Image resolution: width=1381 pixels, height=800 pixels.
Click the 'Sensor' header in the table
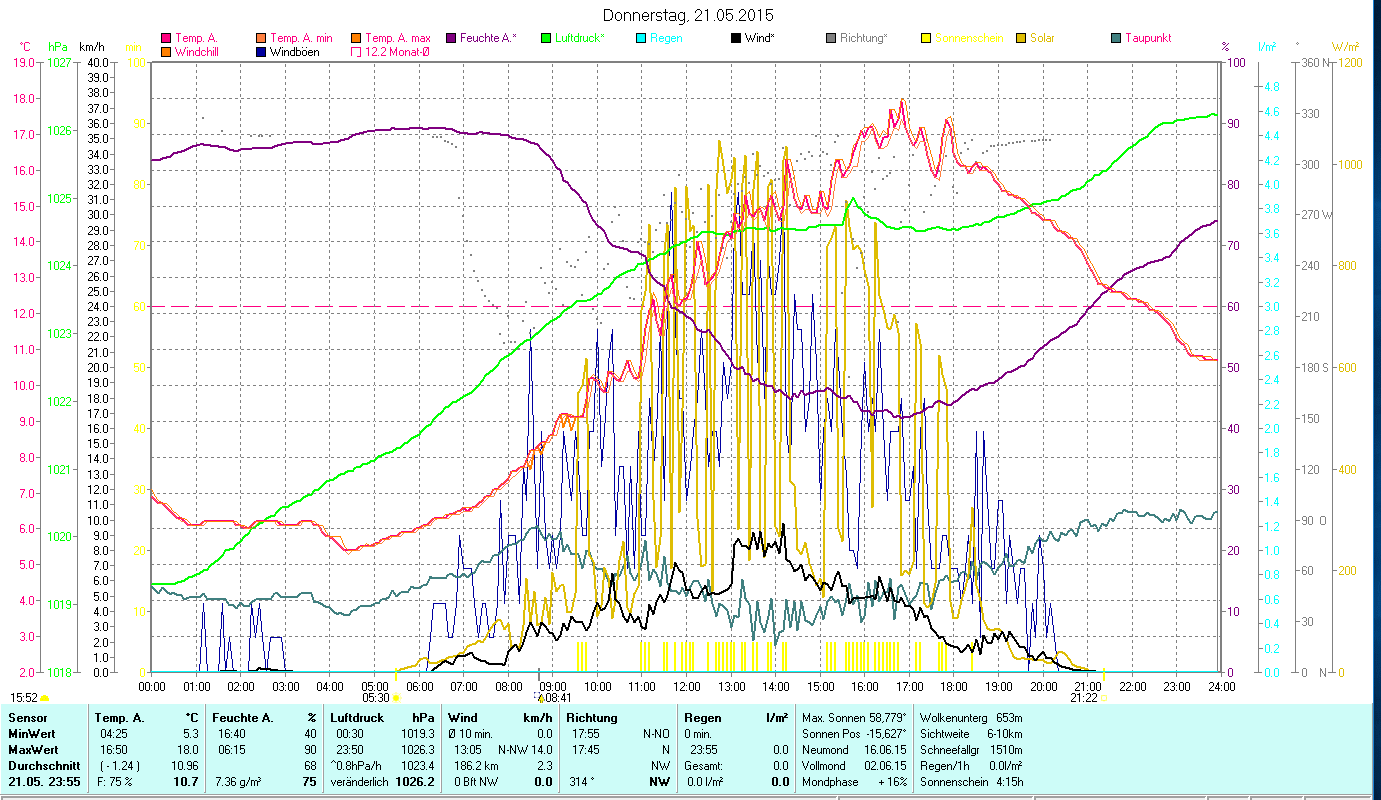click(26, 718)
